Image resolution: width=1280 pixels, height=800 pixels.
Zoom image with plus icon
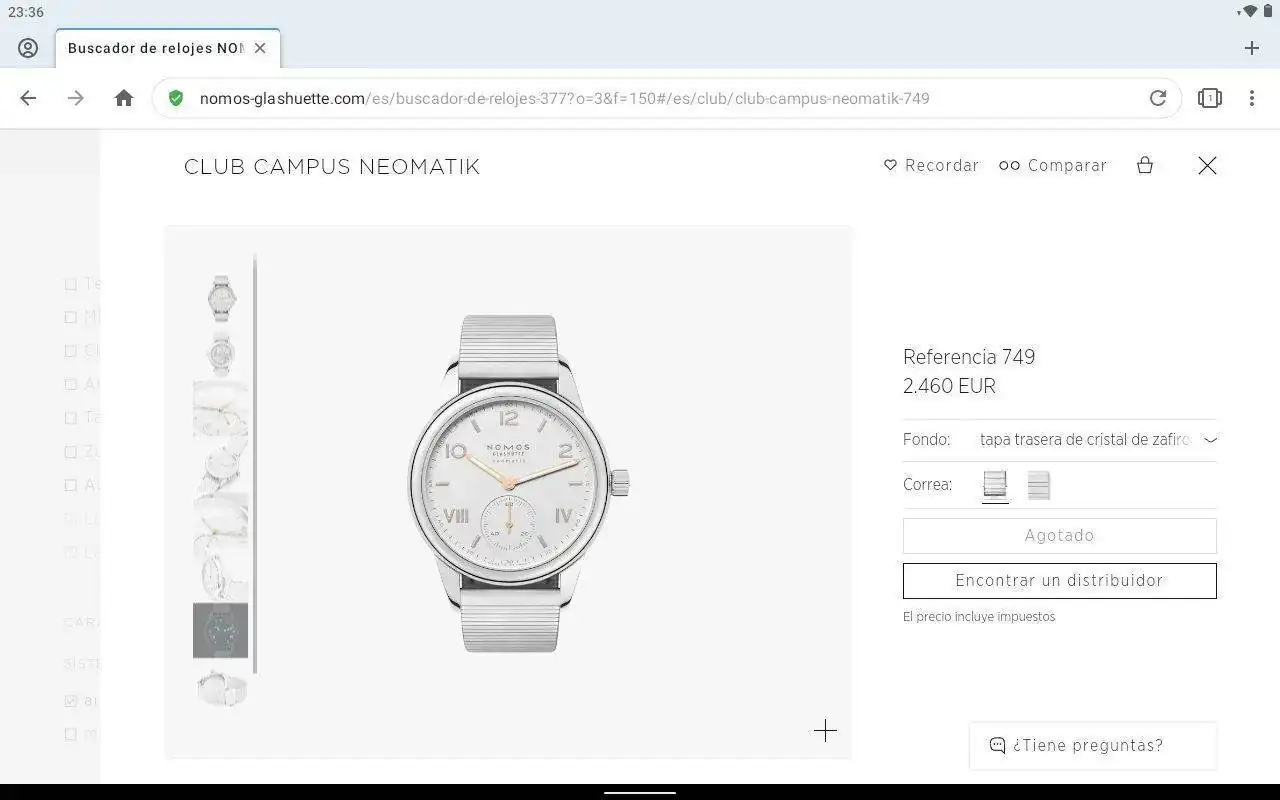pyautogui.click(x=824, y=731)
